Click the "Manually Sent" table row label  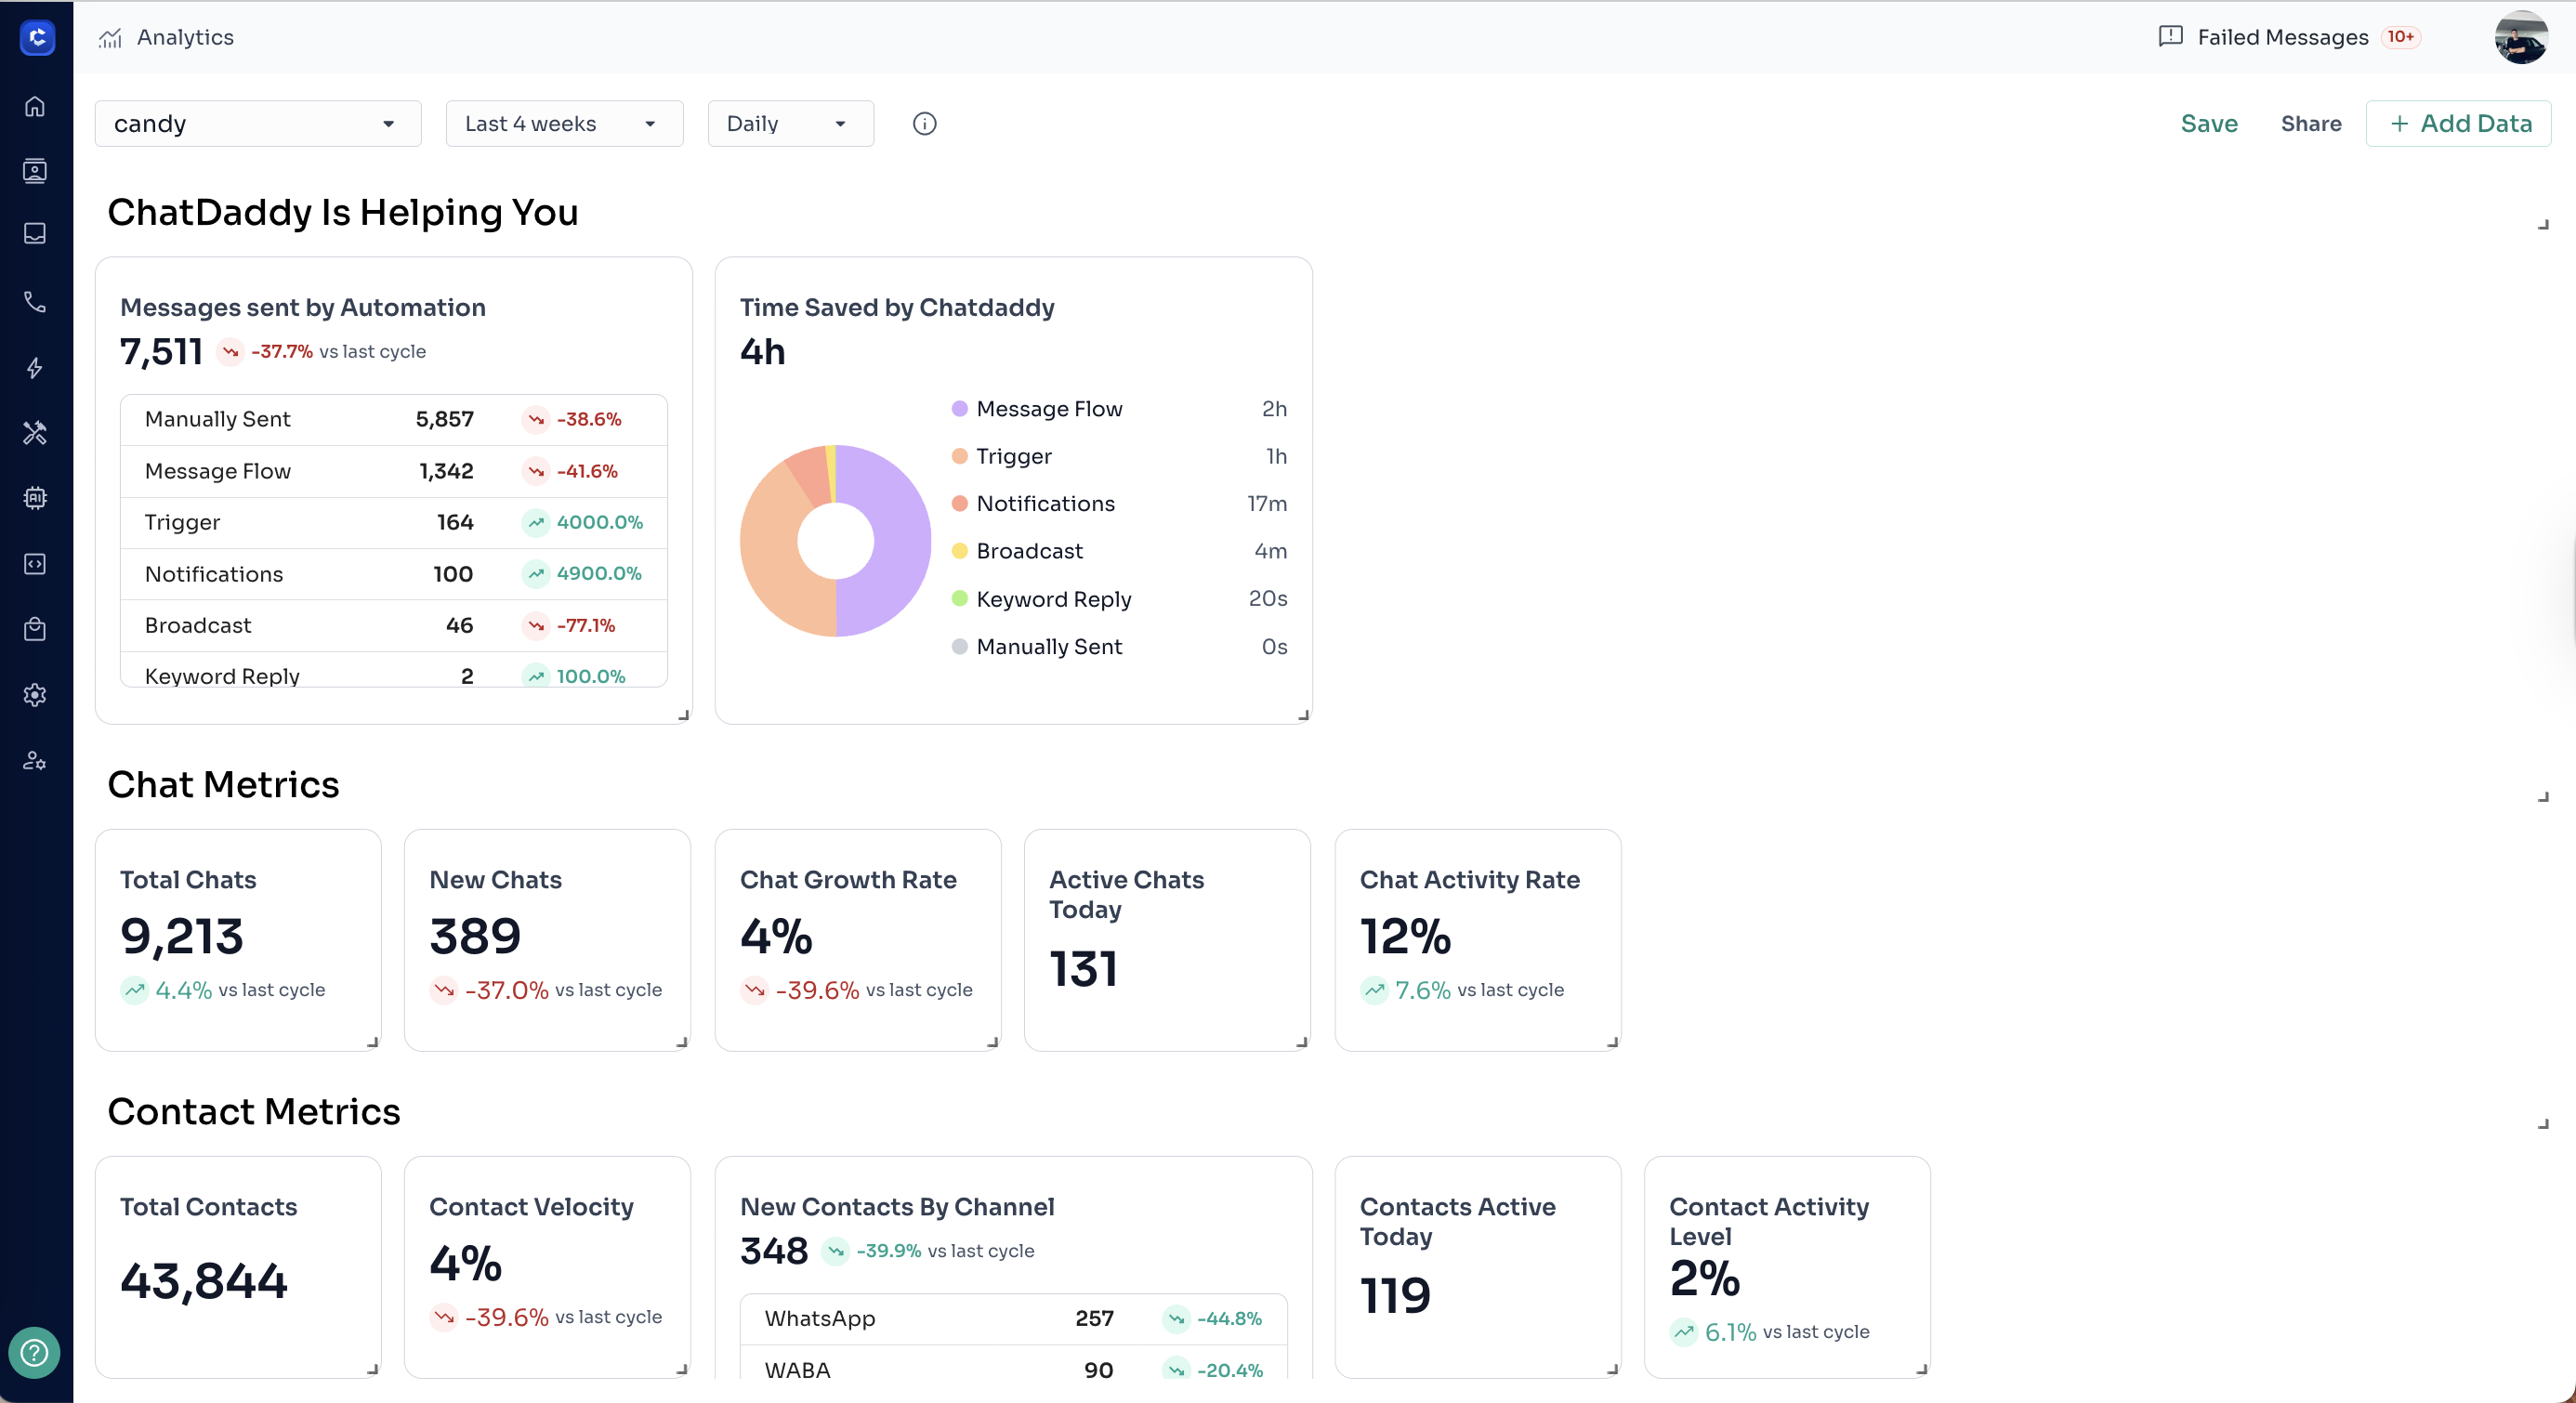pos(217,420)
